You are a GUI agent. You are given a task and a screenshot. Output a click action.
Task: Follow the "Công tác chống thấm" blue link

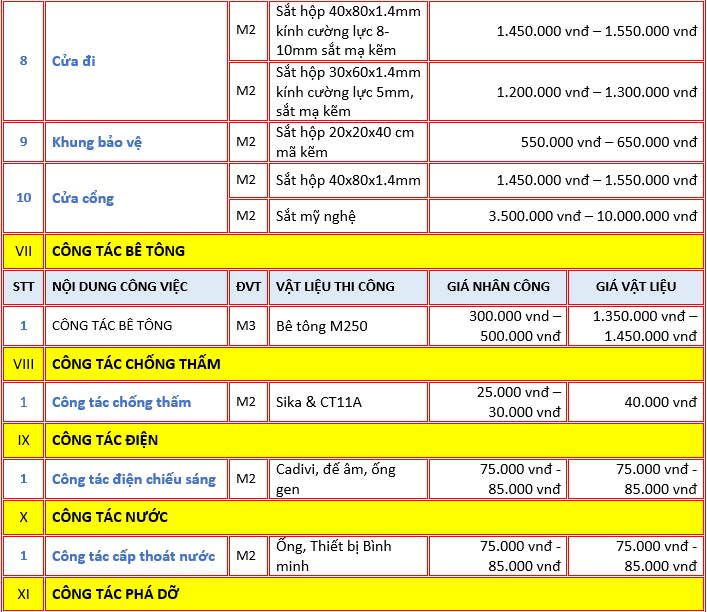[121, 402]
